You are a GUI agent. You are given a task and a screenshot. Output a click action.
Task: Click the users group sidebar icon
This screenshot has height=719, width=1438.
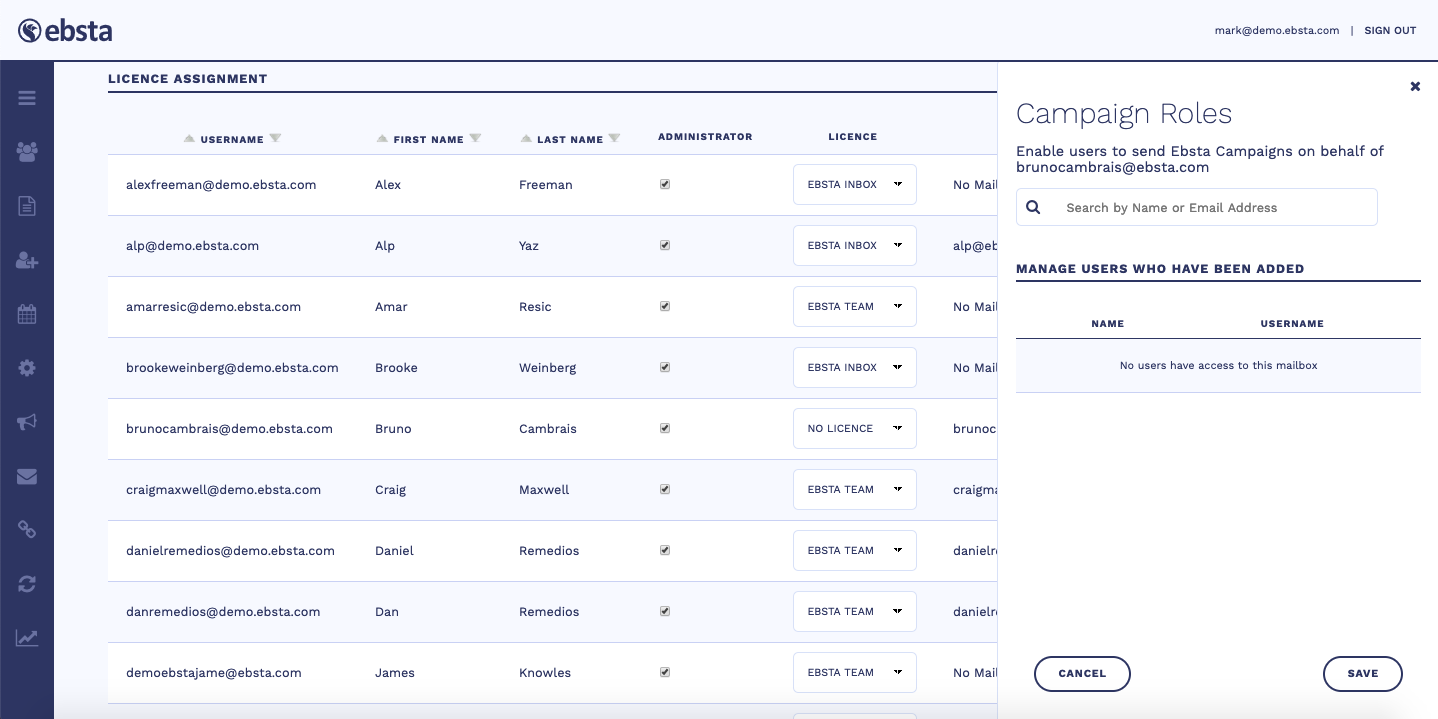pos(27,152)
